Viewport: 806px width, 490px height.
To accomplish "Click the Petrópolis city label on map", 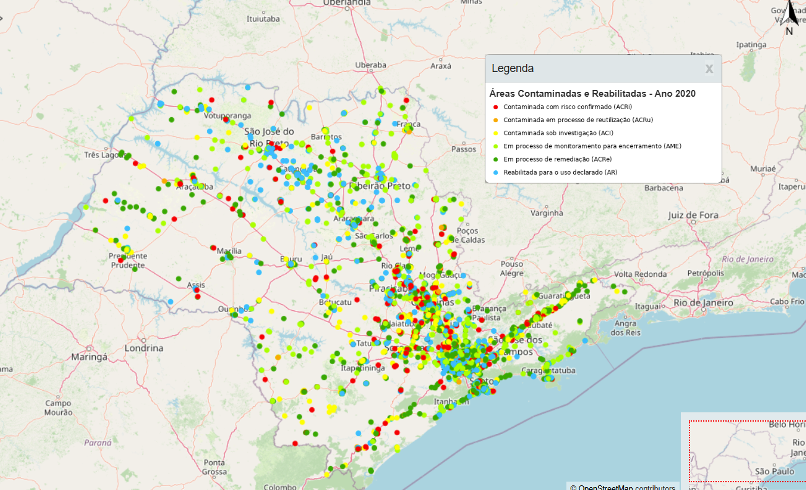I will (704, 272).
